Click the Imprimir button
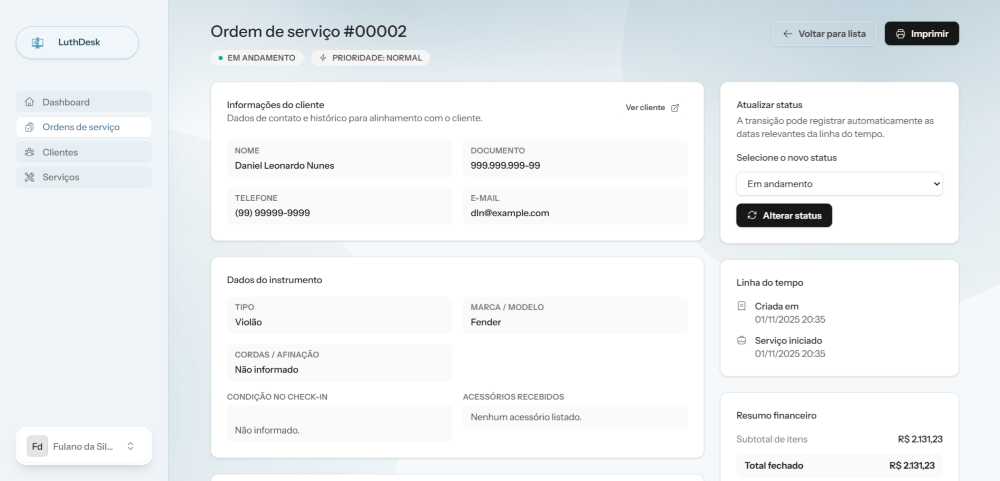 pos(922,34)
